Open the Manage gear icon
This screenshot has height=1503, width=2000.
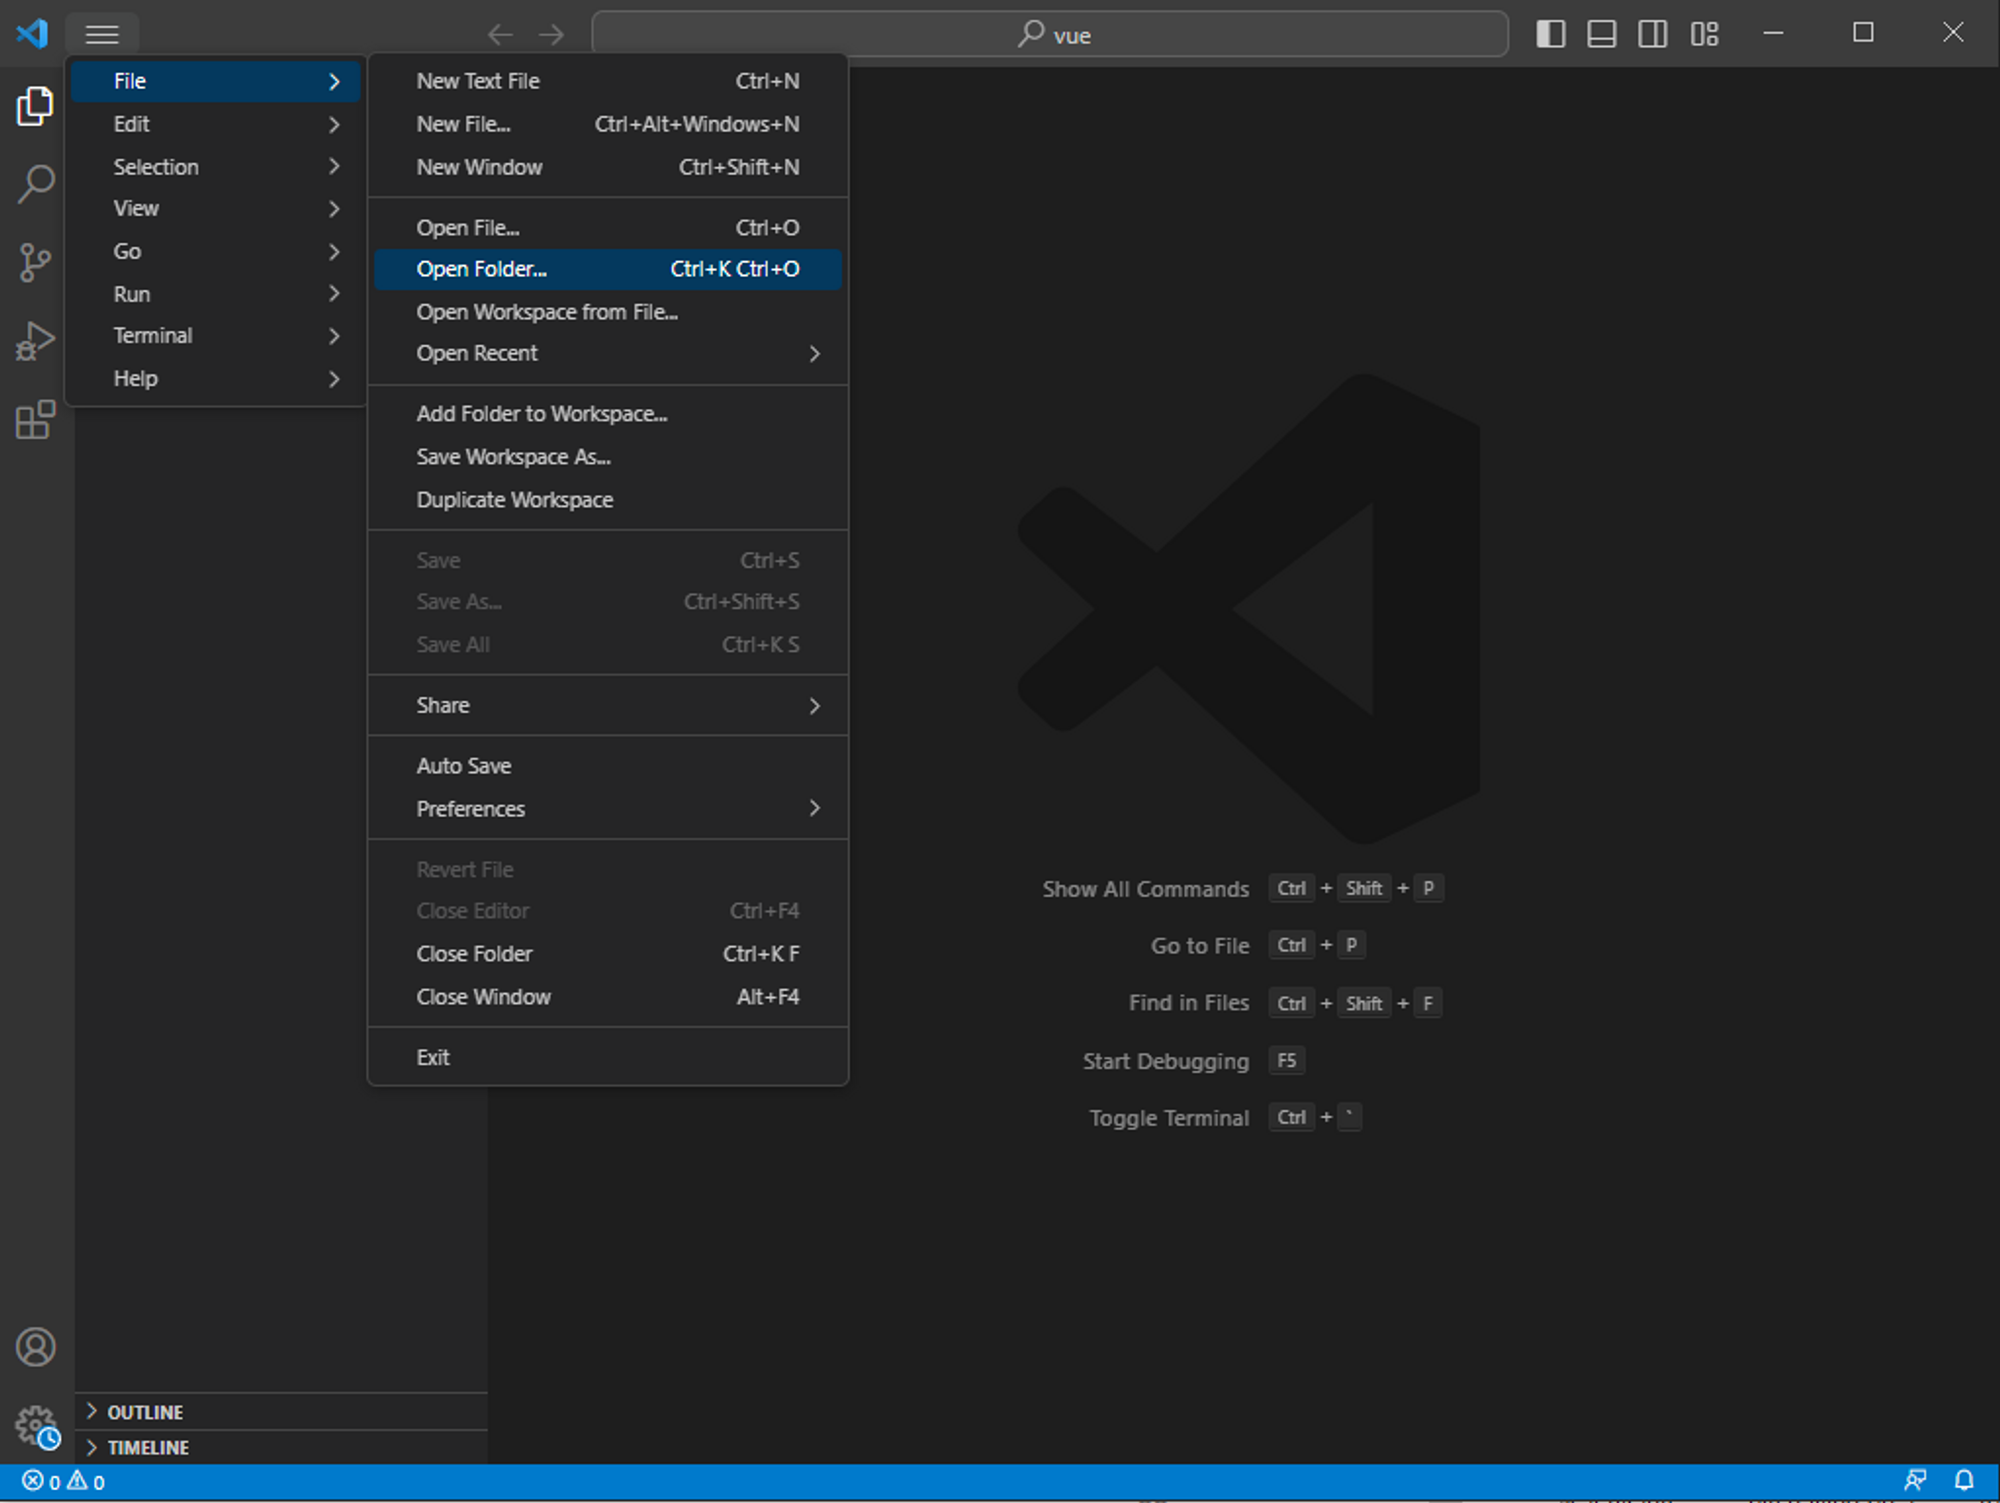pyautogui.click(x=35, y=1425)
